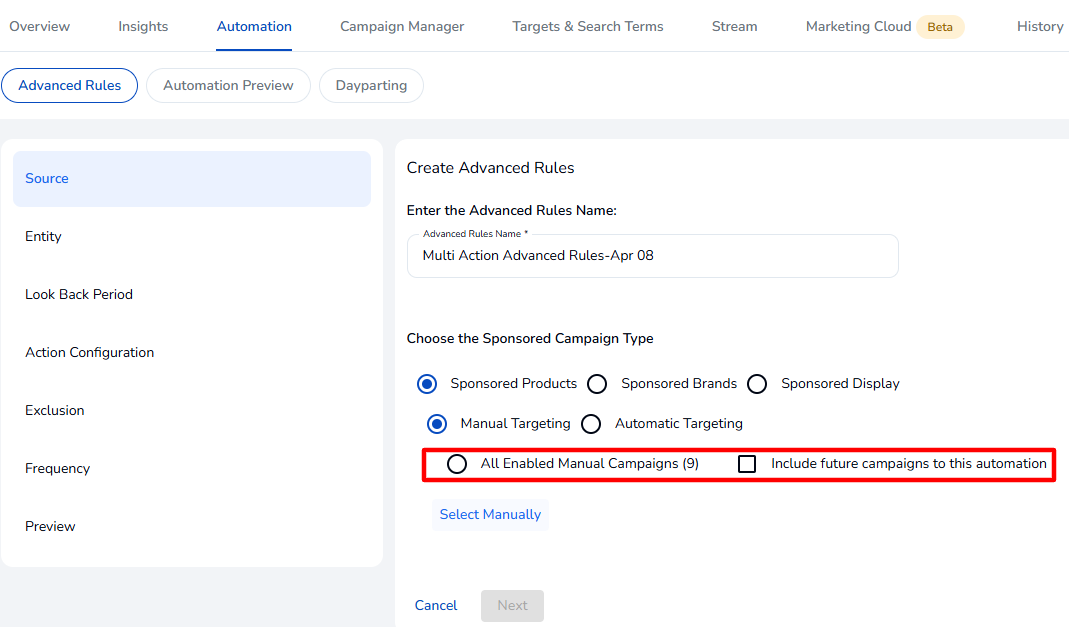The image size is (1069, 627).
Task: Jump to the Look Back Period step
Action: coord(79,295)
